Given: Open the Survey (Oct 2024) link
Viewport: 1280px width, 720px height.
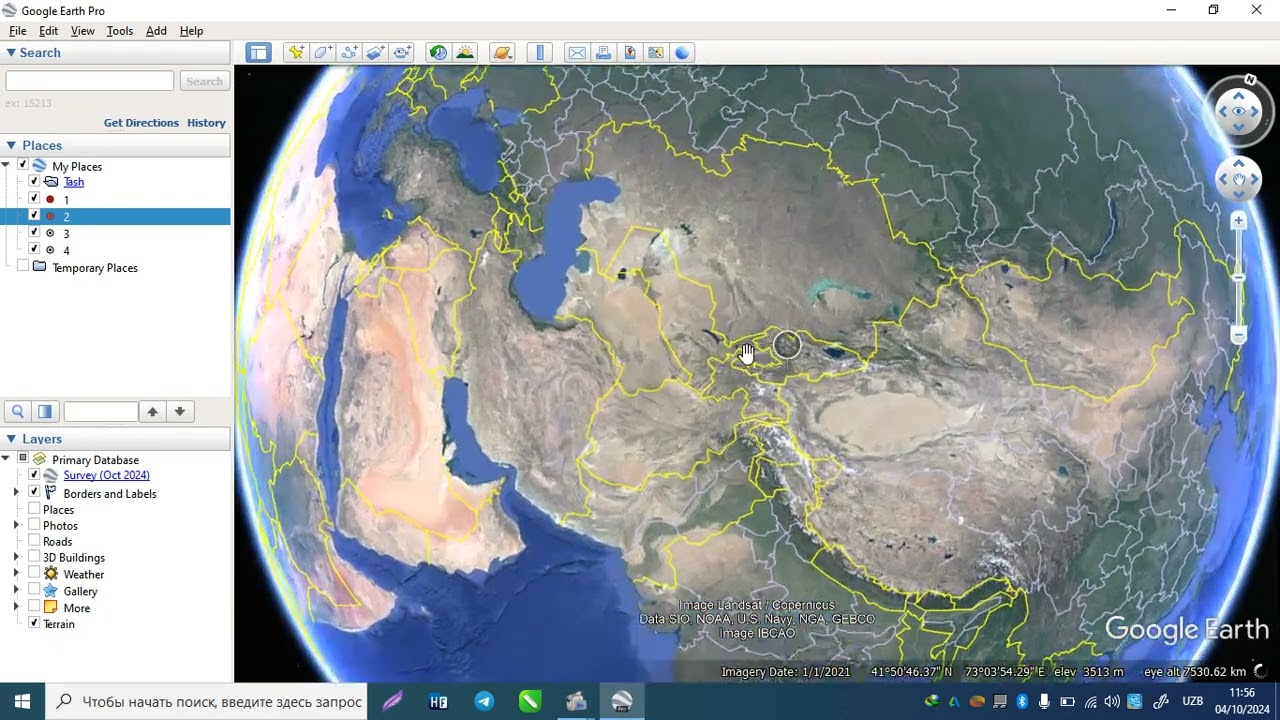Looking at the screenshot, I should [x=106, y=475].
